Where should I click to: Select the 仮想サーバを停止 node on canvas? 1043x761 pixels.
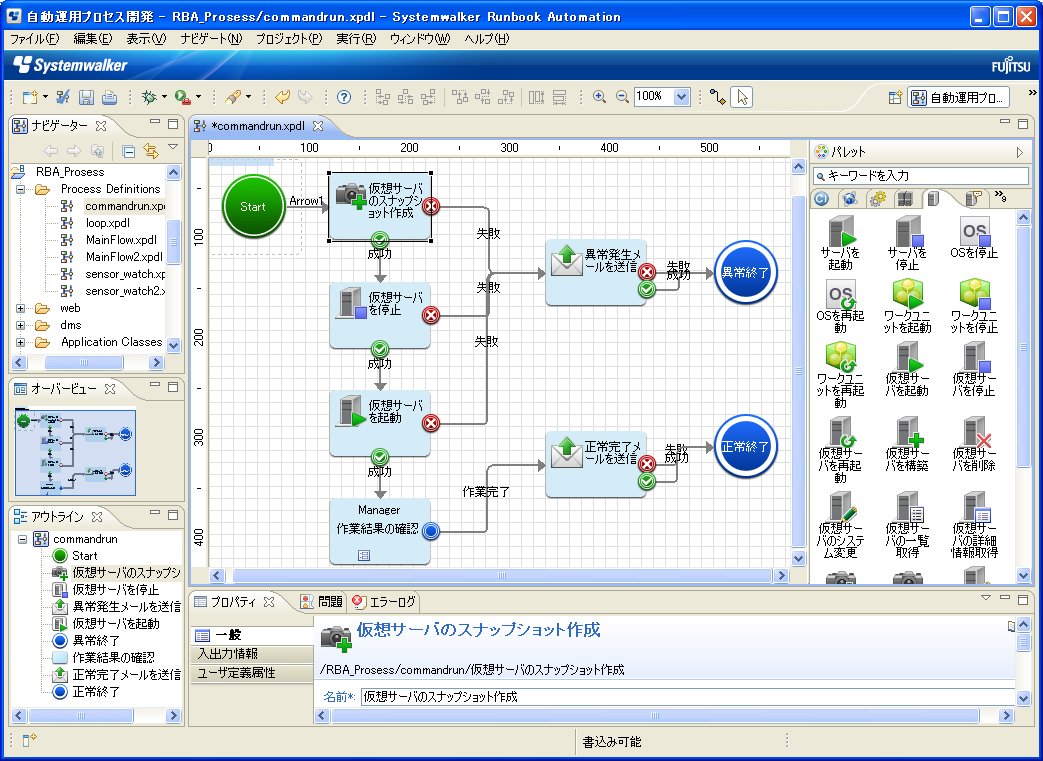tap(380, 315)
